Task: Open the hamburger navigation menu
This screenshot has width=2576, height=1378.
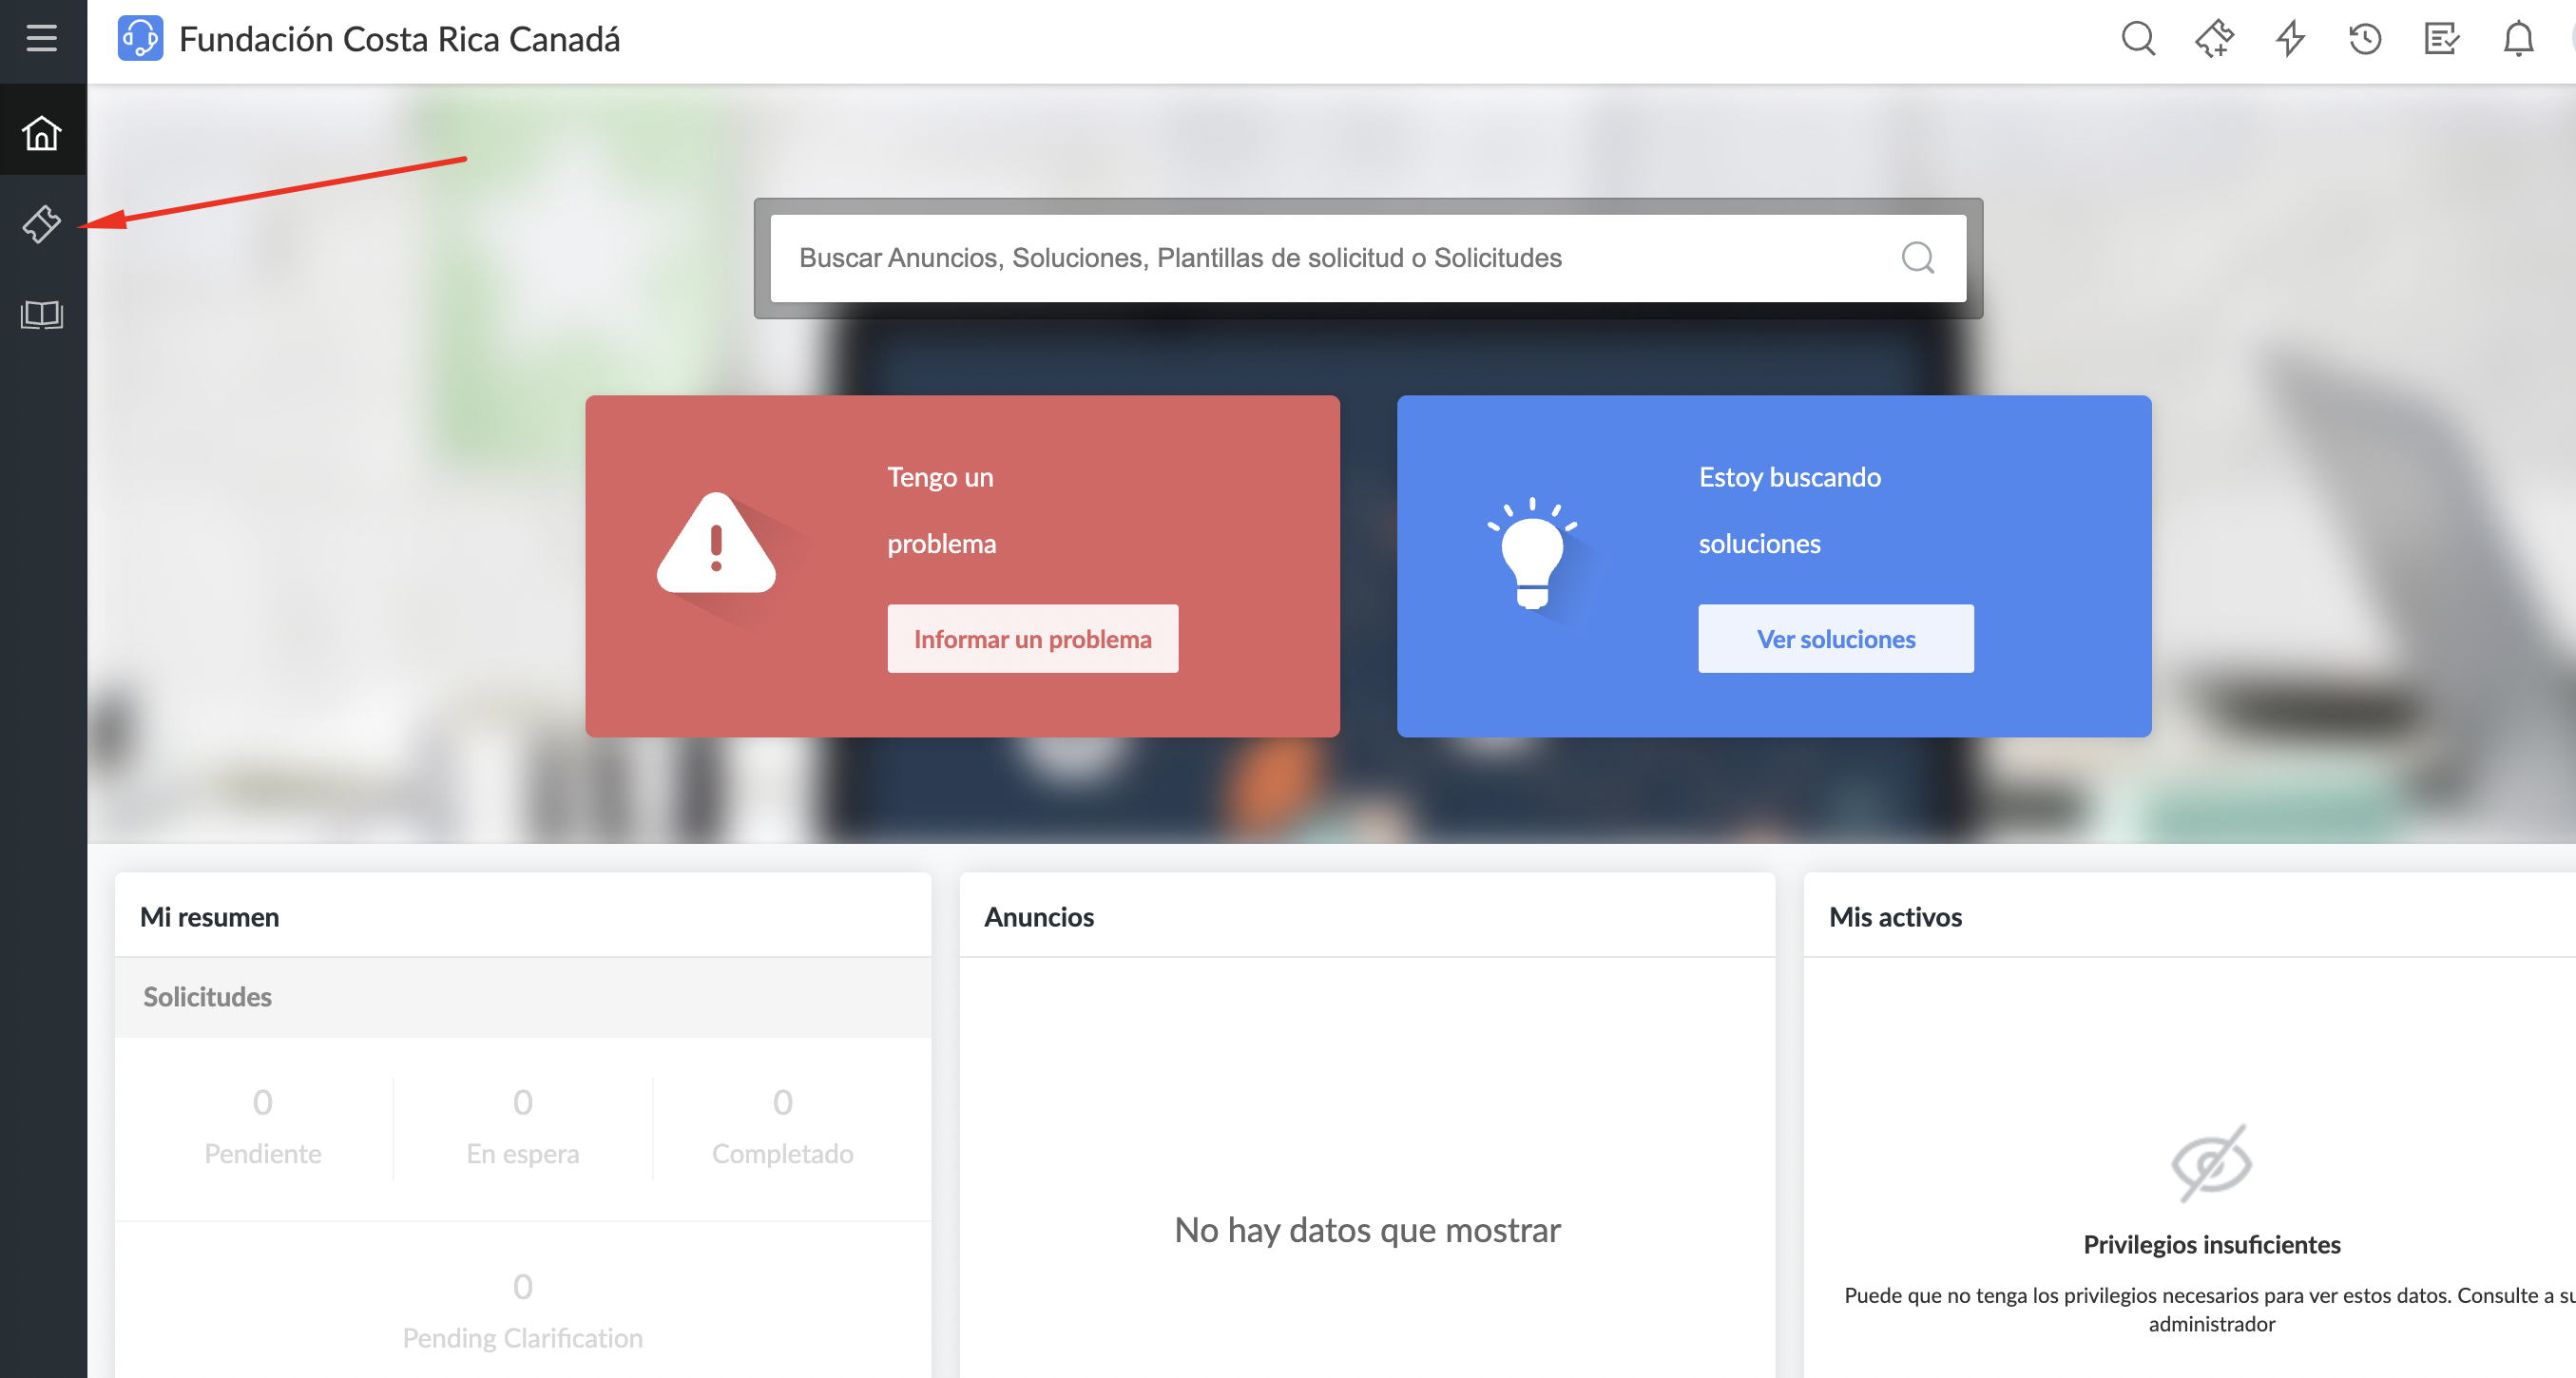Action: click(x=41, y=38)
